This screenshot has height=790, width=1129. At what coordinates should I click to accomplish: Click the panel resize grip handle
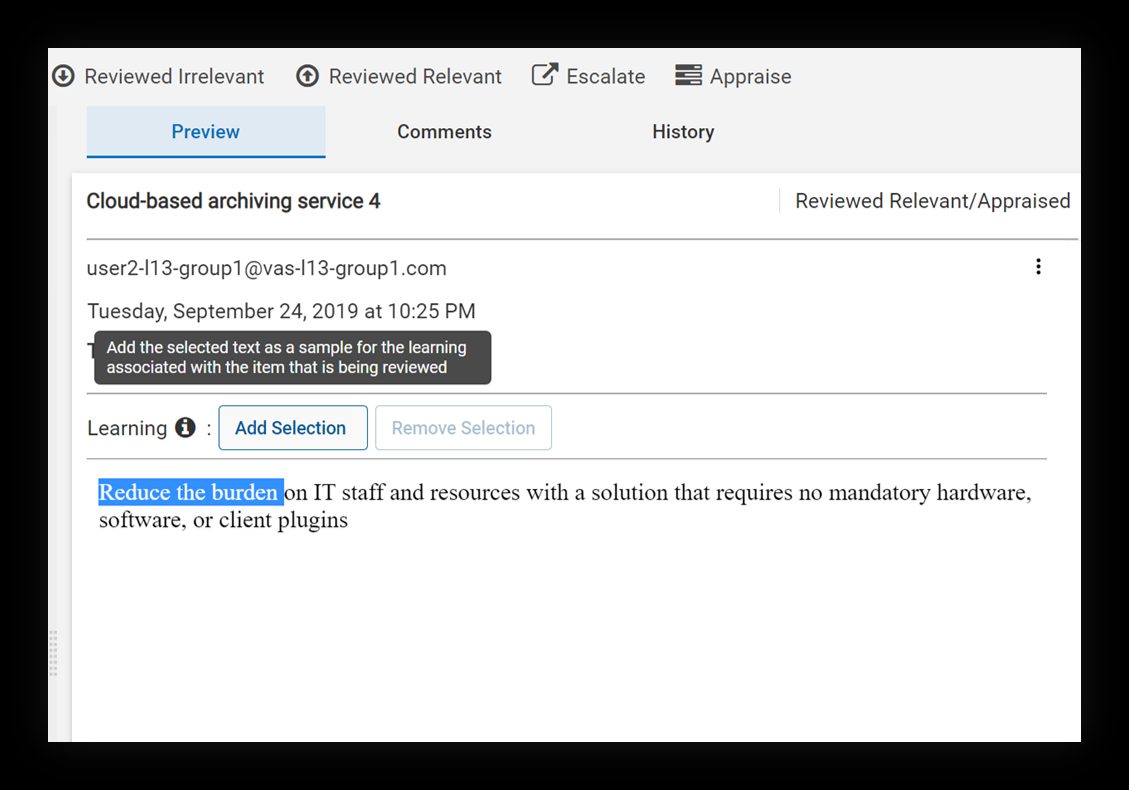coord(53,653)
